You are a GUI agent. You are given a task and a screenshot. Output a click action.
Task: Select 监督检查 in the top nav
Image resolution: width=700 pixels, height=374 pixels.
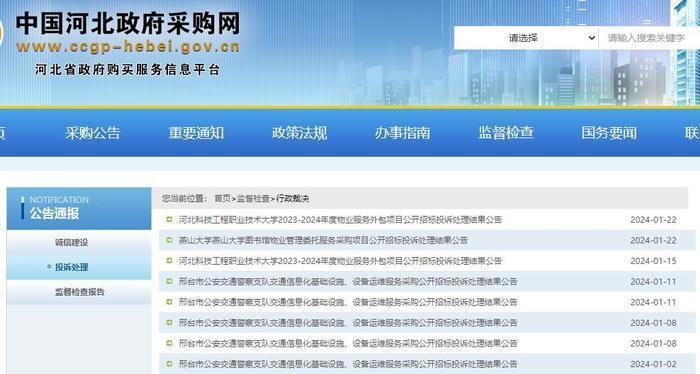click(x=506, y=133)
